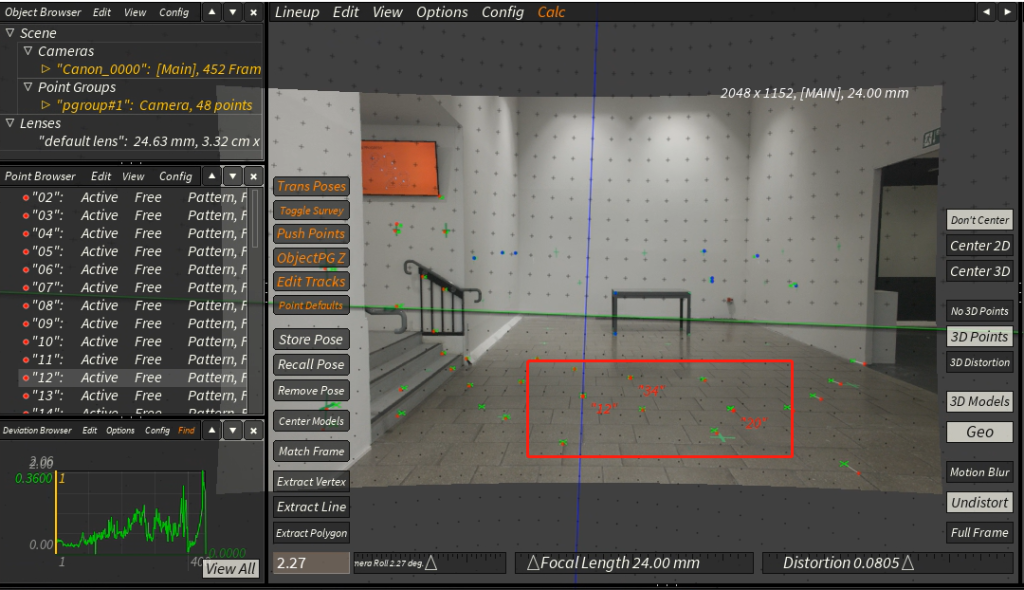Toggle the 3D Distortion display

[x=980, y=363]
